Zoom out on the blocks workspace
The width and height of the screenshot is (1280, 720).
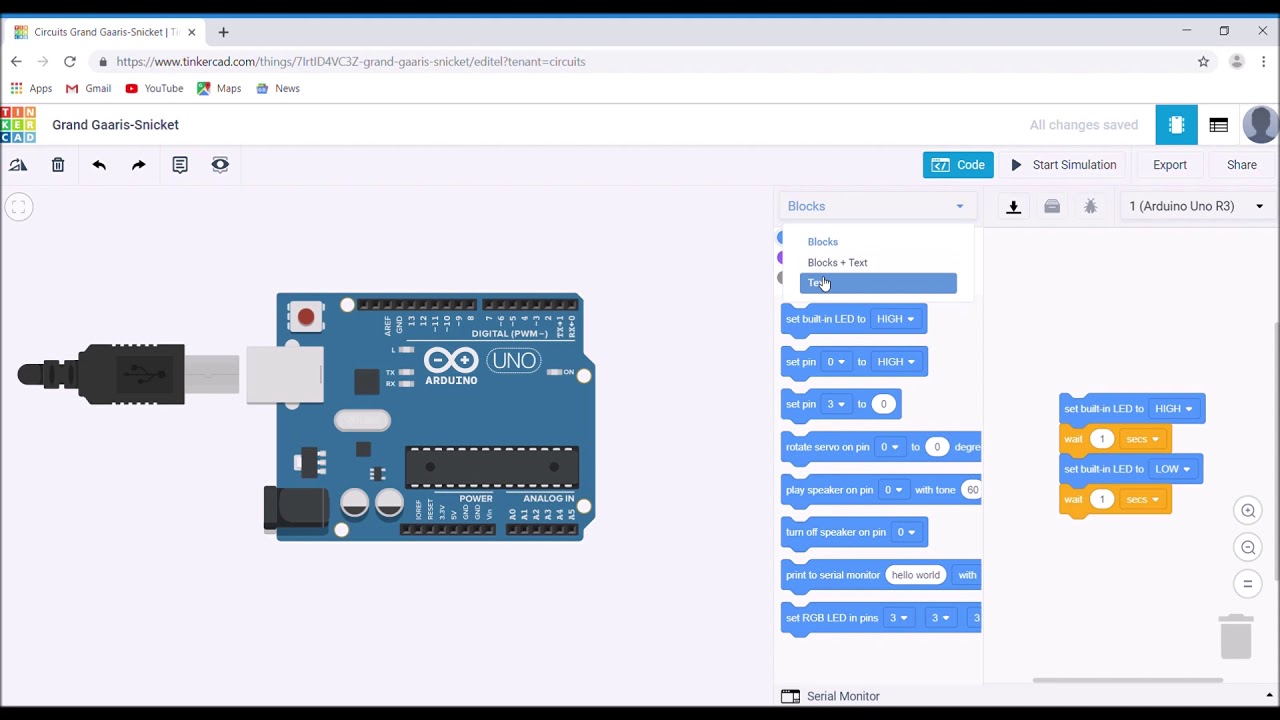[x=1248, y=547]
